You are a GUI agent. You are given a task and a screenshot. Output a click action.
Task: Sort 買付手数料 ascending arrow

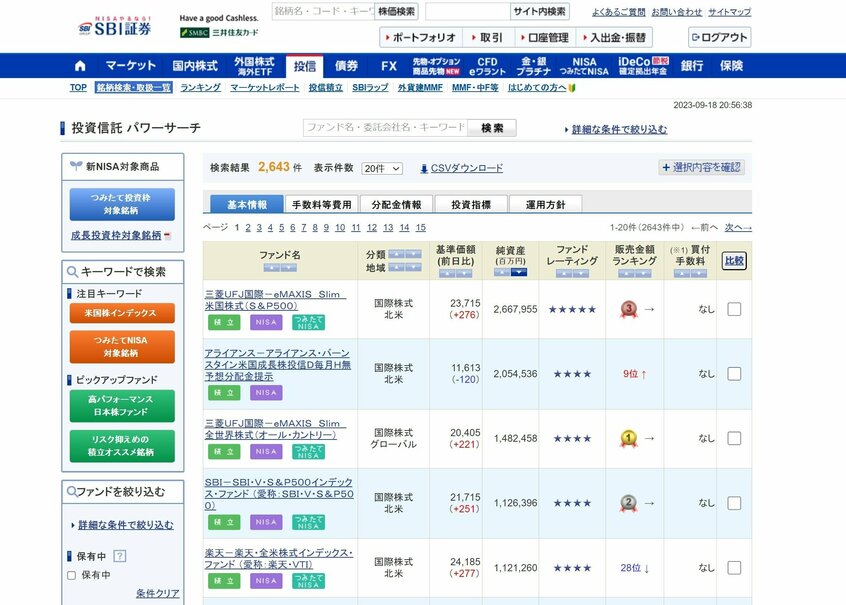[x=682, y=274]
